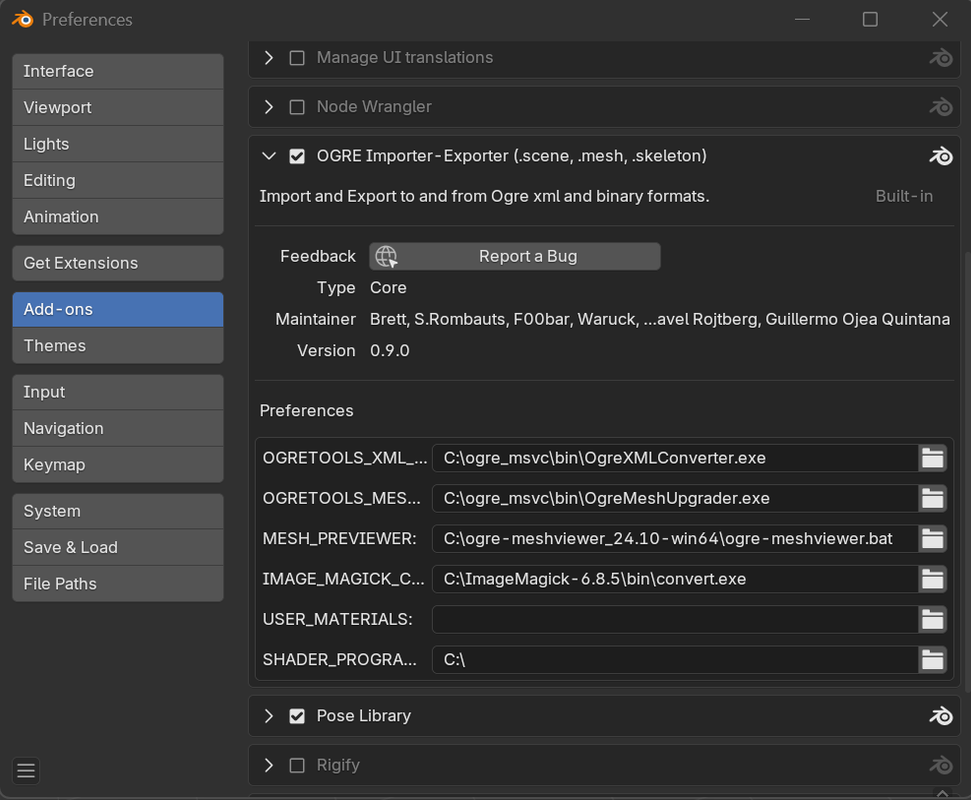Click Blender logo on Manage UI translations row

[941, 58]
